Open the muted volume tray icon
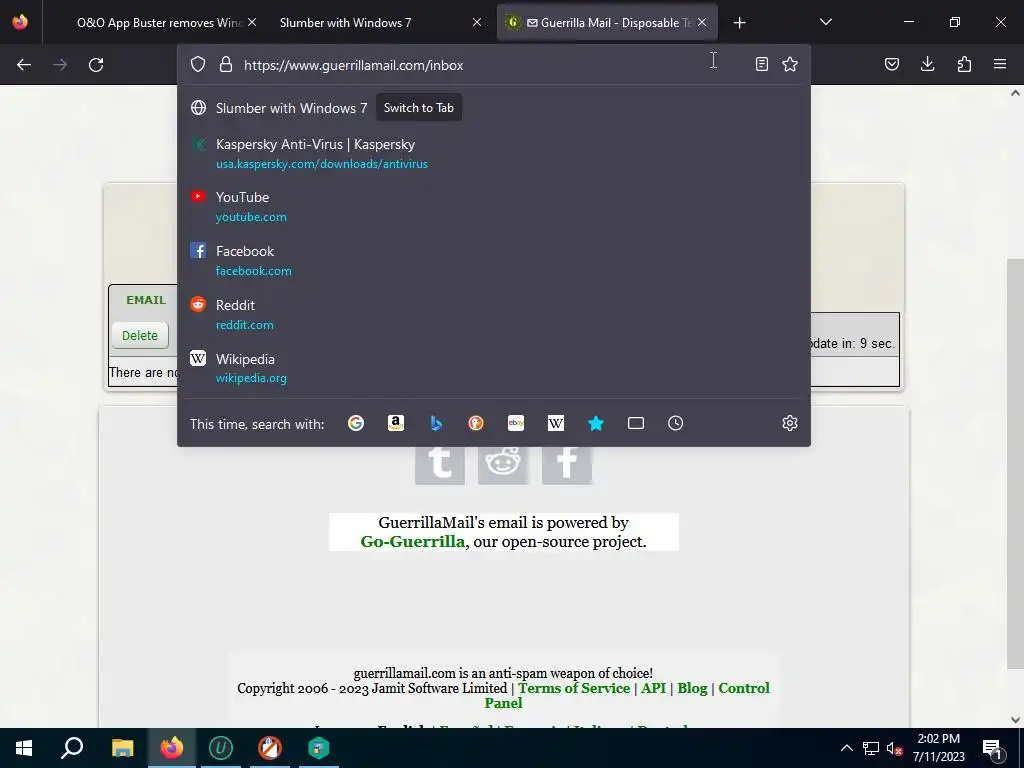1024x768 pixels. pos(894,748)
